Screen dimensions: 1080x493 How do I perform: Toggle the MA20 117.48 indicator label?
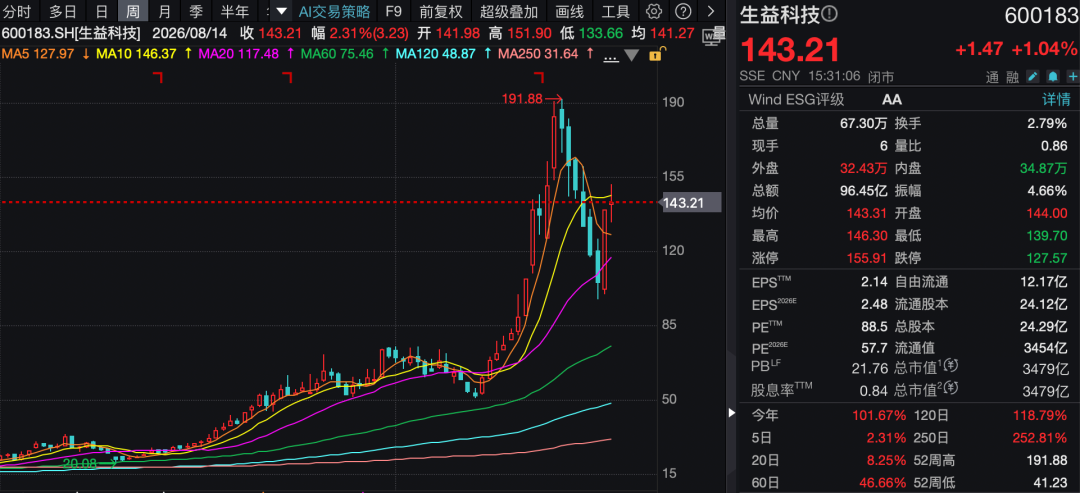tap(238, 54)
